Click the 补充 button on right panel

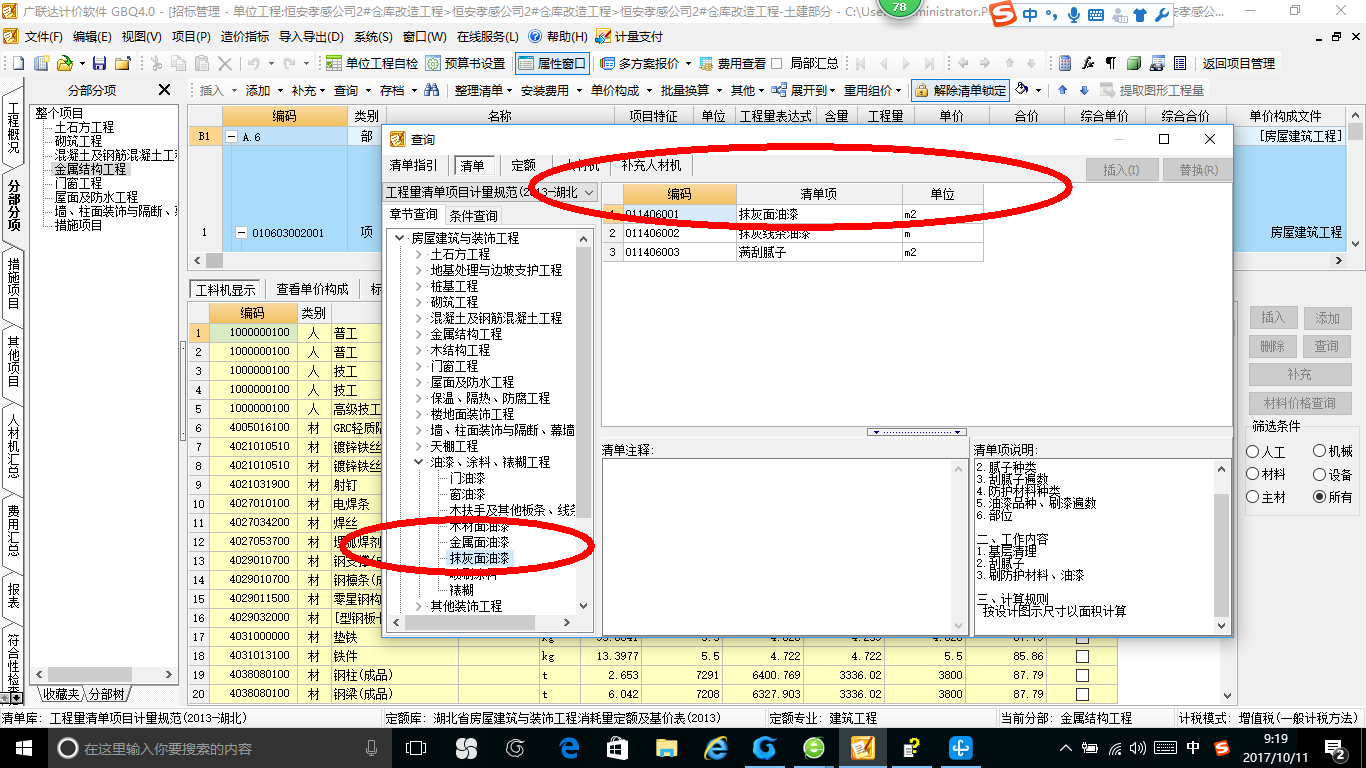(1299, 374)
